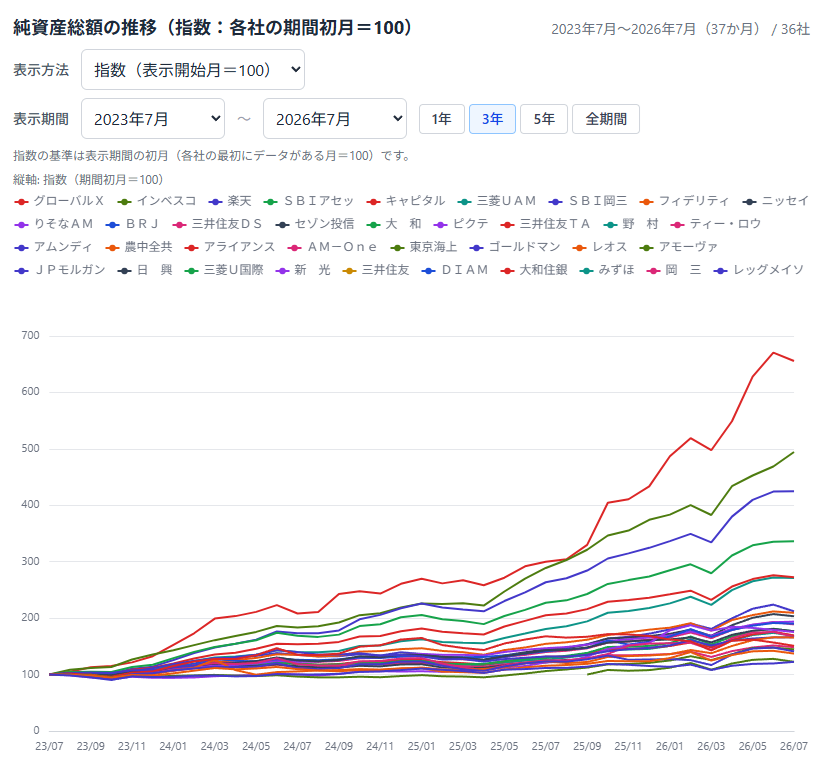
Task: Click ＪＰモルガン legend entry
Action: click(59, 270)
